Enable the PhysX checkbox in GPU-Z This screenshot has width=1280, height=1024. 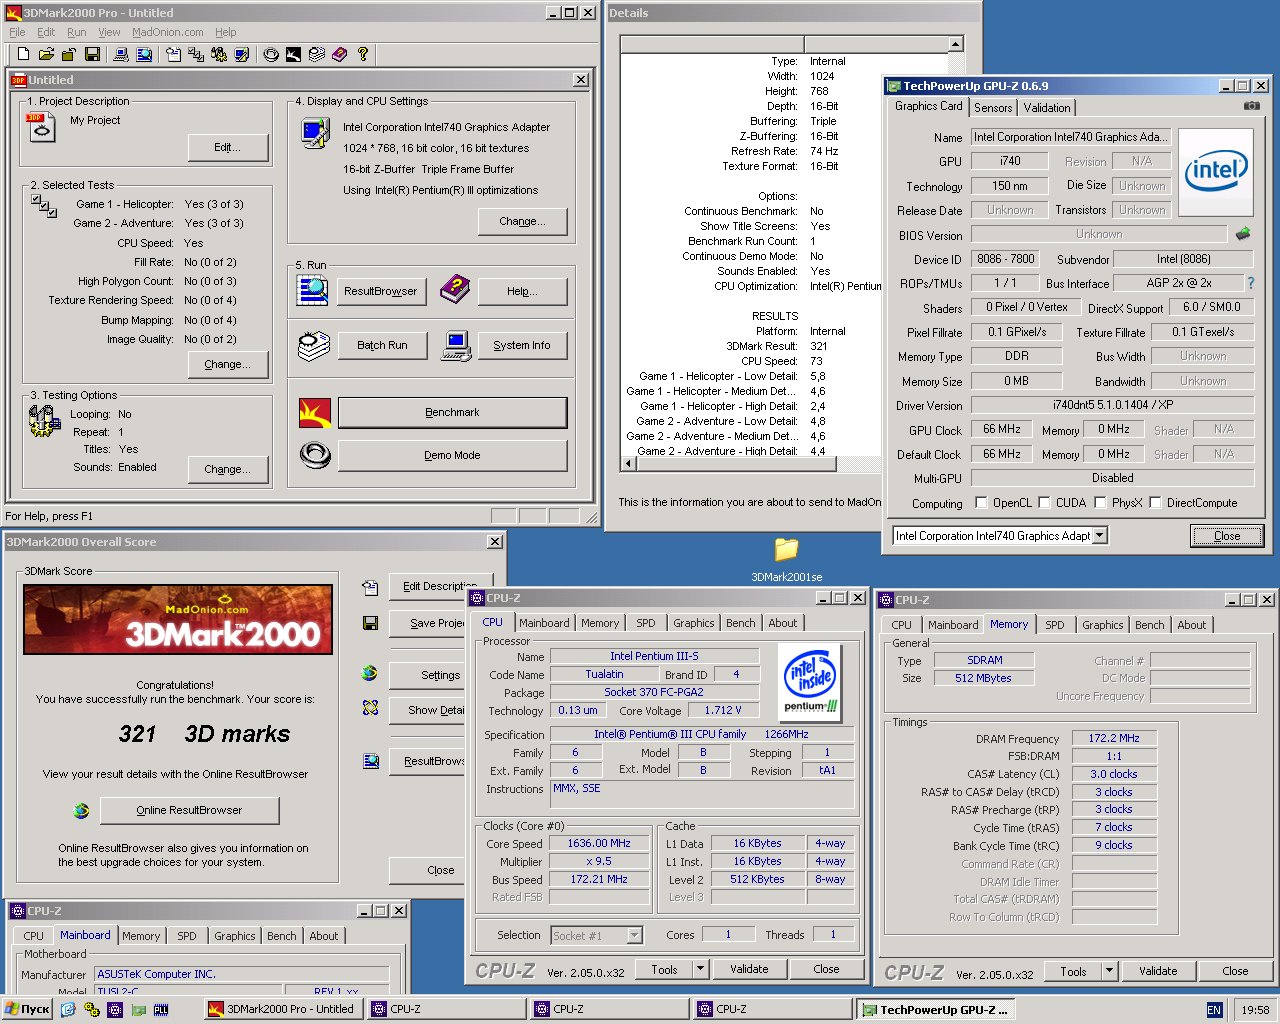click(x=1100, y=502)
